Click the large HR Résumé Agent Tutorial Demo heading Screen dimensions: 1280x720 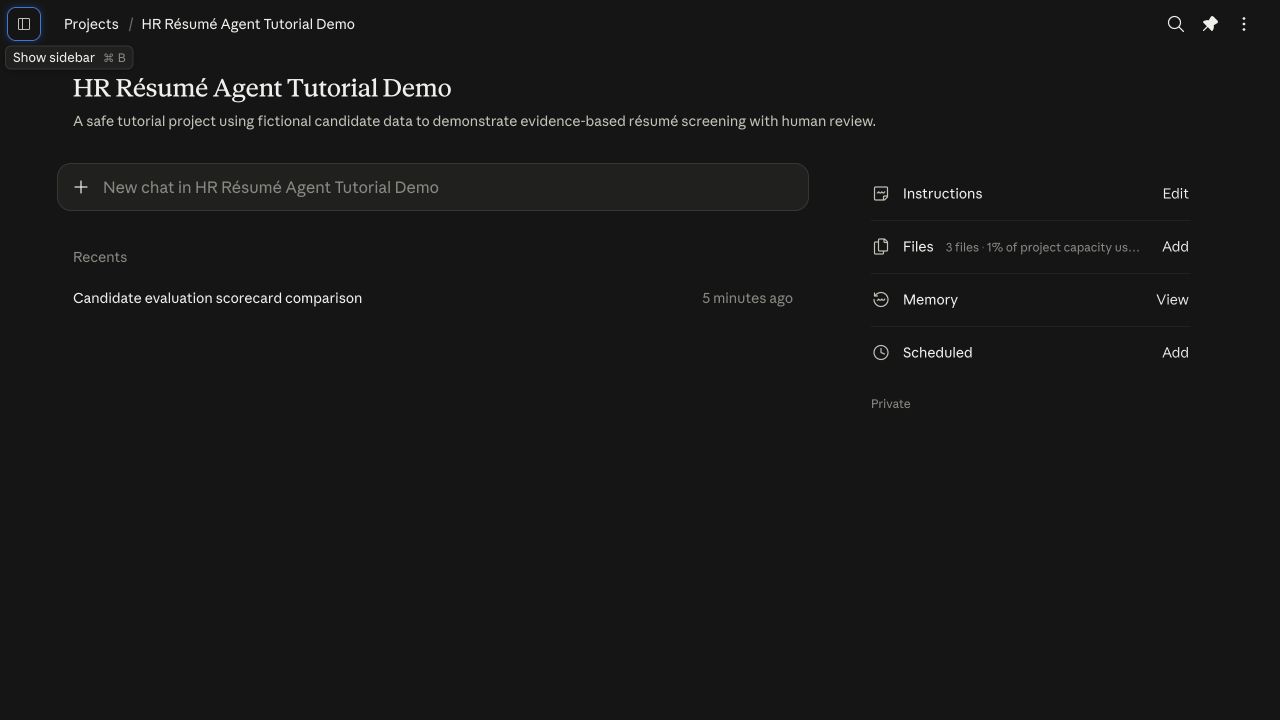click(262, 88)
